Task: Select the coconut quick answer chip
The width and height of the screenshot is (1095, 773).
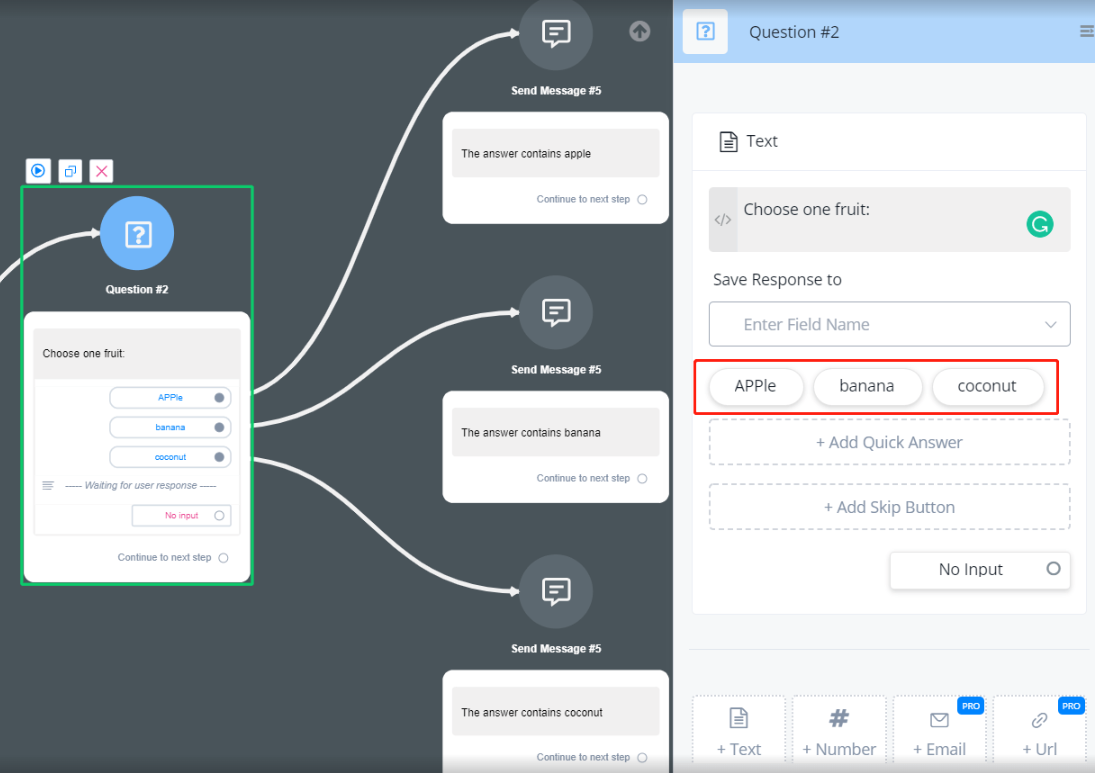Action: tap(987, 386)
